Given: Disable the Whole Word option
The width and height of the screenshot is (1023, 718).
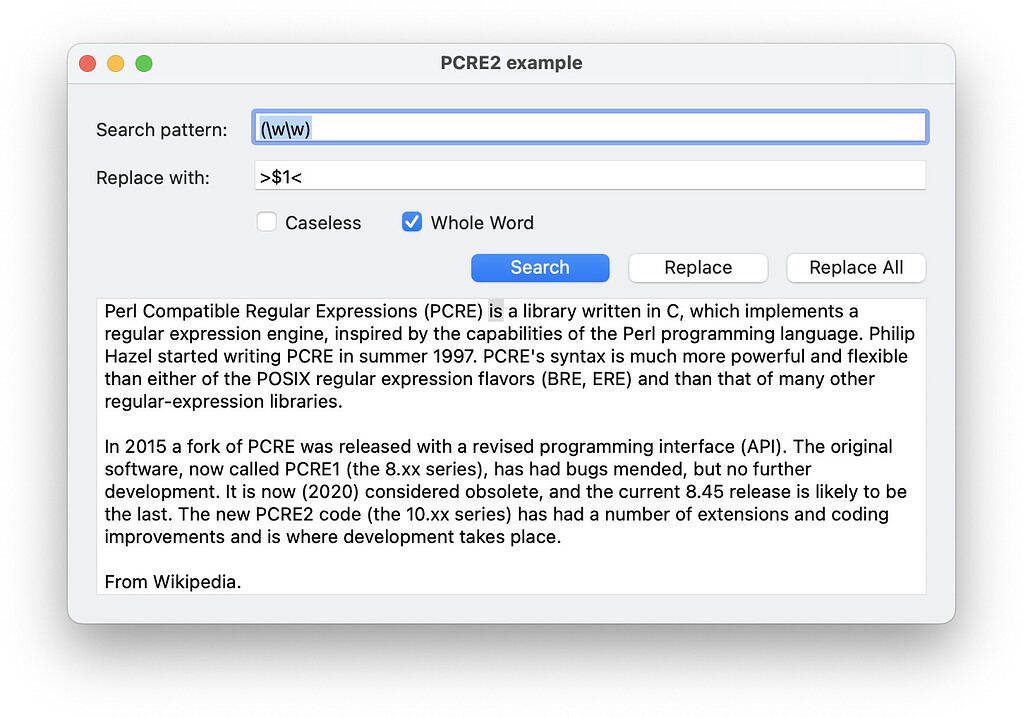Looking at the screenshot, I should pos(411,222).
